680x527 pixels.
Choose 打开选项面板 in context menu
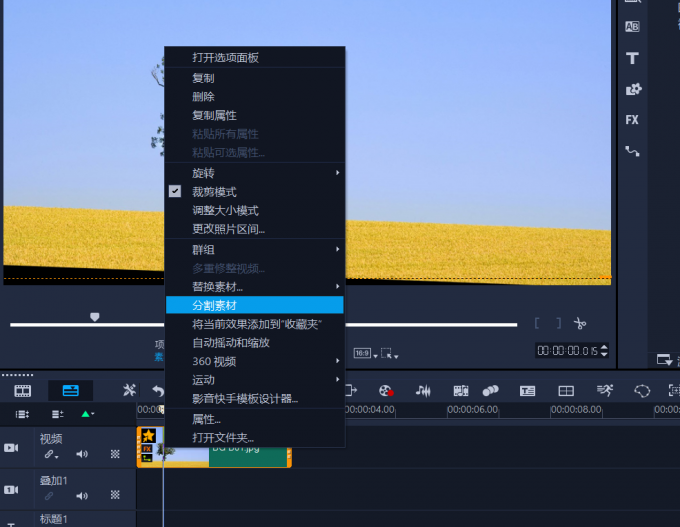click(x=255, y=57)
